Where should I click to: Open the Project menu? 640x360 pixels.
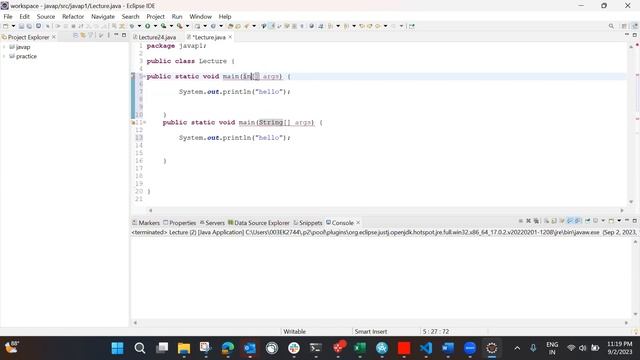[156, 17]
